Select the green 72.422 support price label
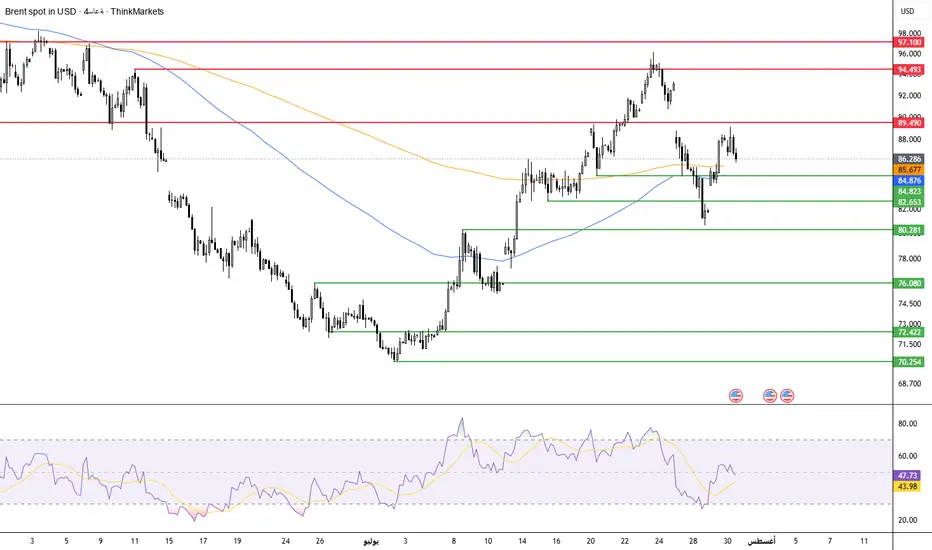Screen dimensions: 932x550 909,332
